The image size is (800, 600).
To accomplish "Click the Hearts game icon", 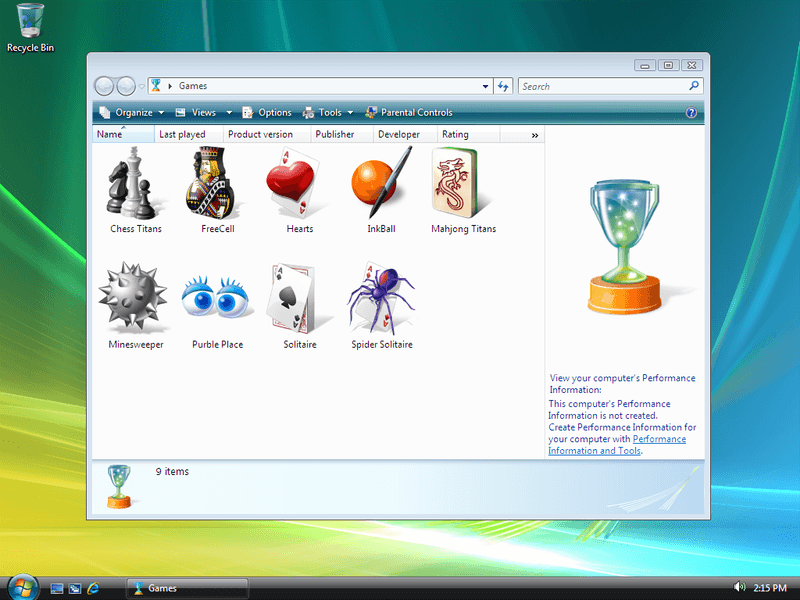I will coord(294,182).
